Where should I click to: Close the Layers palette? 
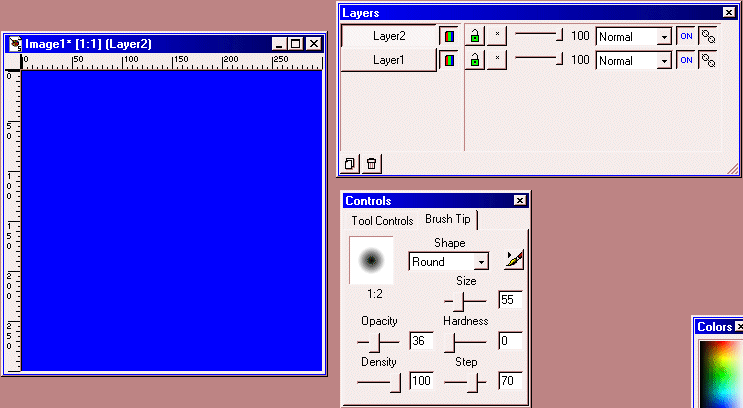[729, 13]
